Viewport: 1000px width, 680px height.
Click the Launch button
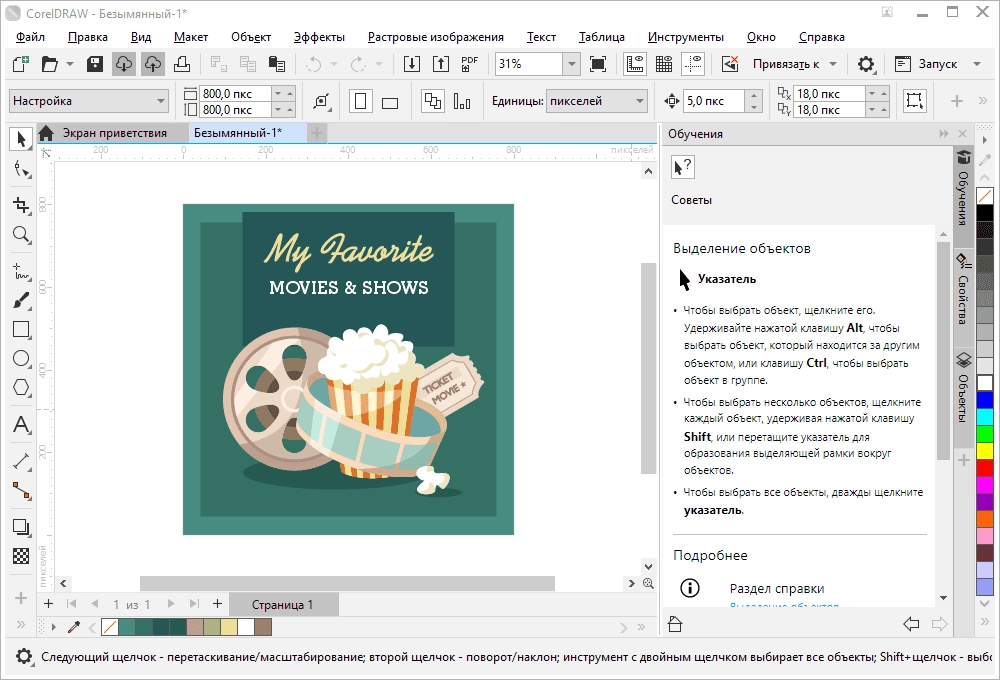point(927,64)
